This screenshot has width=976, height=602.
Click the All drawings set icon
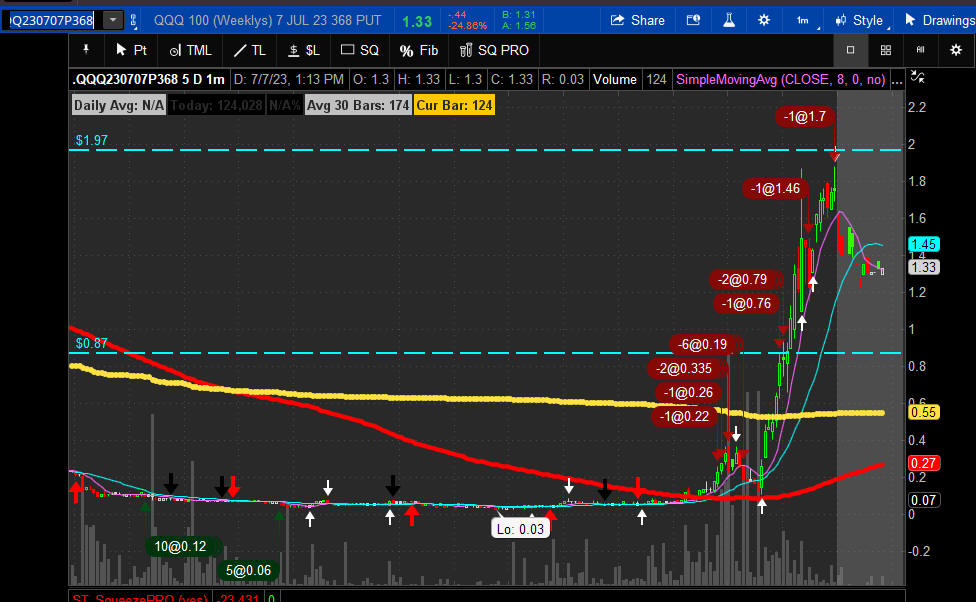click(921, 50)
